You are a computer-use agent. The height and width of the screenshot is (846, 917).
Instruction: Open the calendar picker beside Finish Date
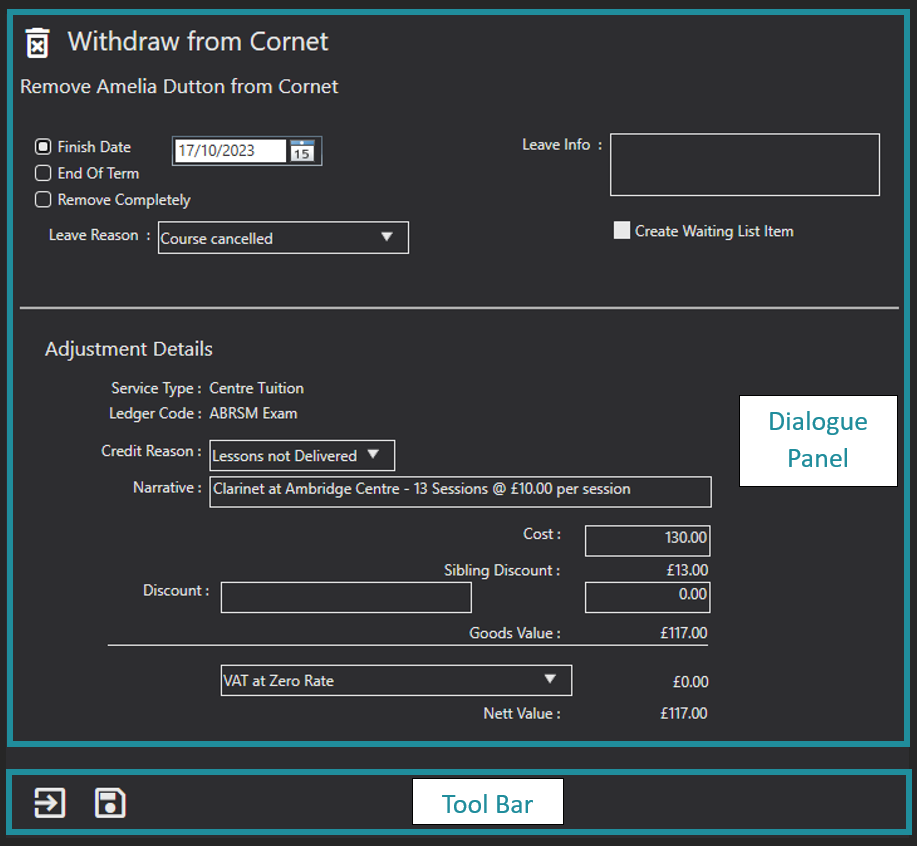click(302, 151)
